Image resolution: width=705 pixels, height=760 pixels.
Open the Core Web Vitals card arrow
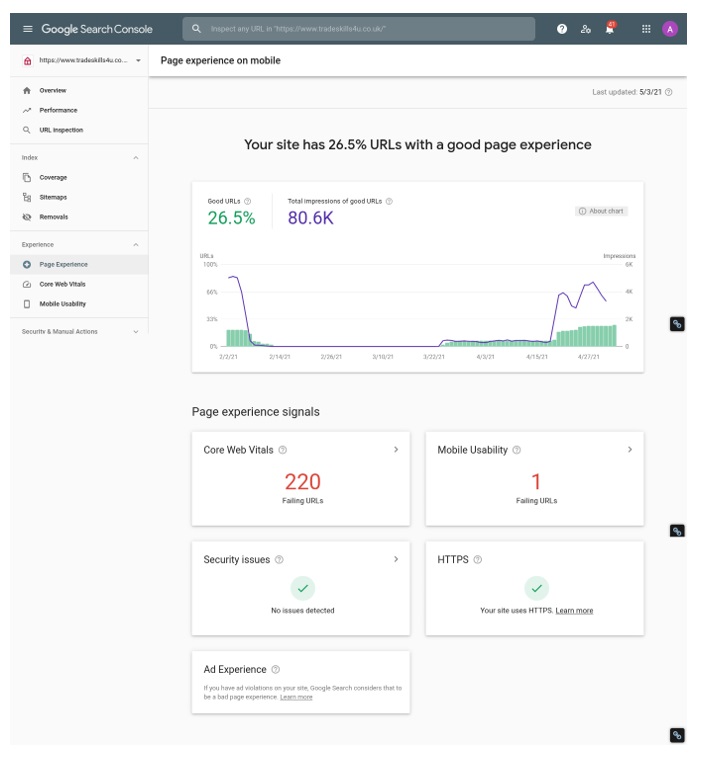click(396, 450)
